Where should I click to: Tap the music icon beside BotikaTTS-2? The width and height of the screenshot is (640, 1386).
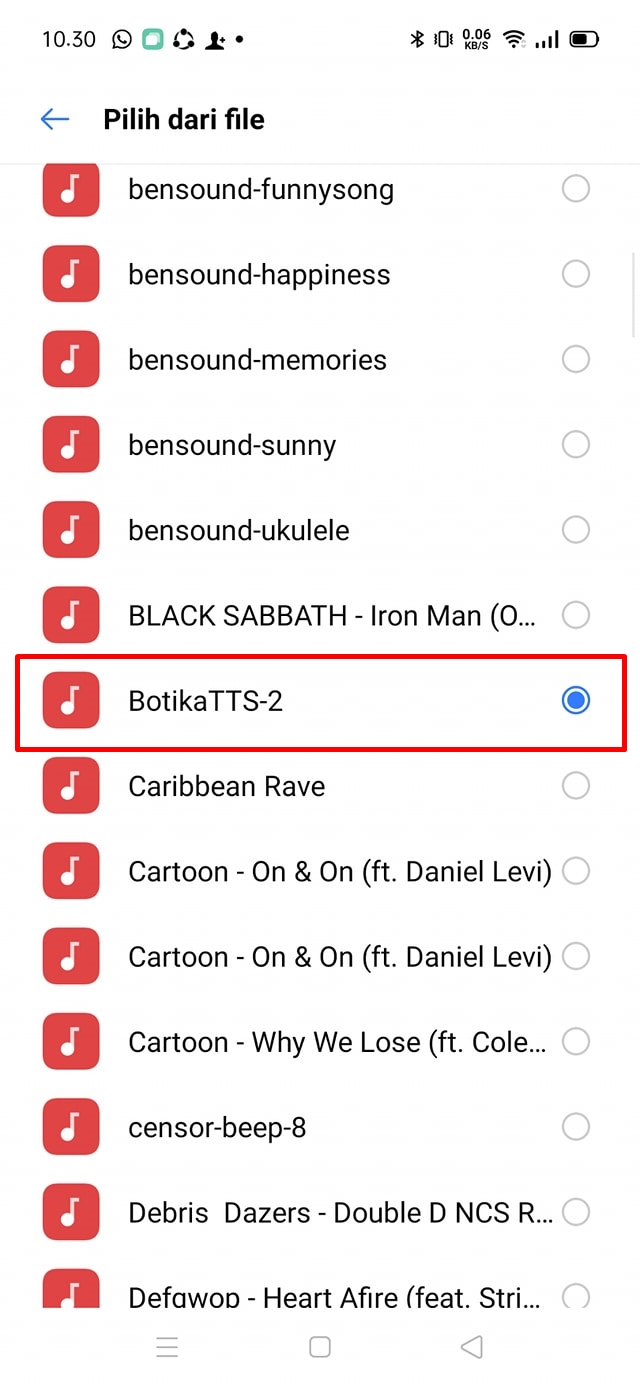[x=71, y=701]
